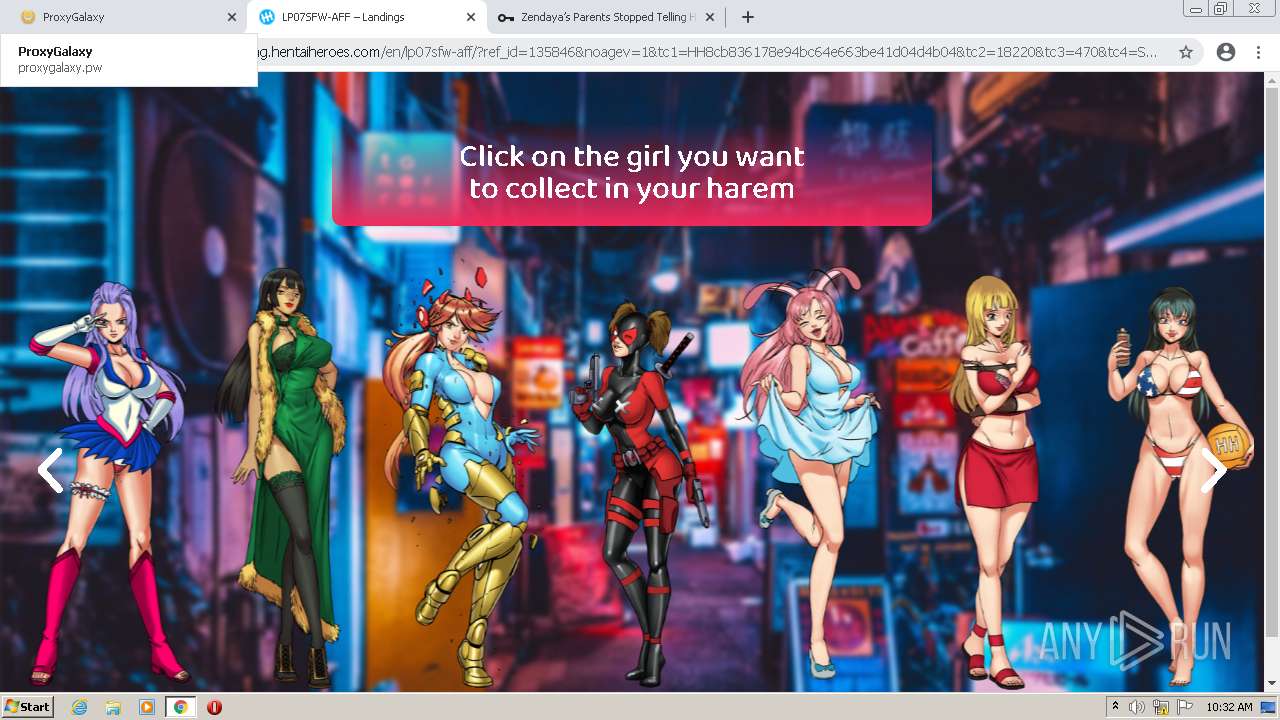This screenshot has width=1280, height=720.
Task: Open the volume speaker tray icon
Action: coord(1137,707)
